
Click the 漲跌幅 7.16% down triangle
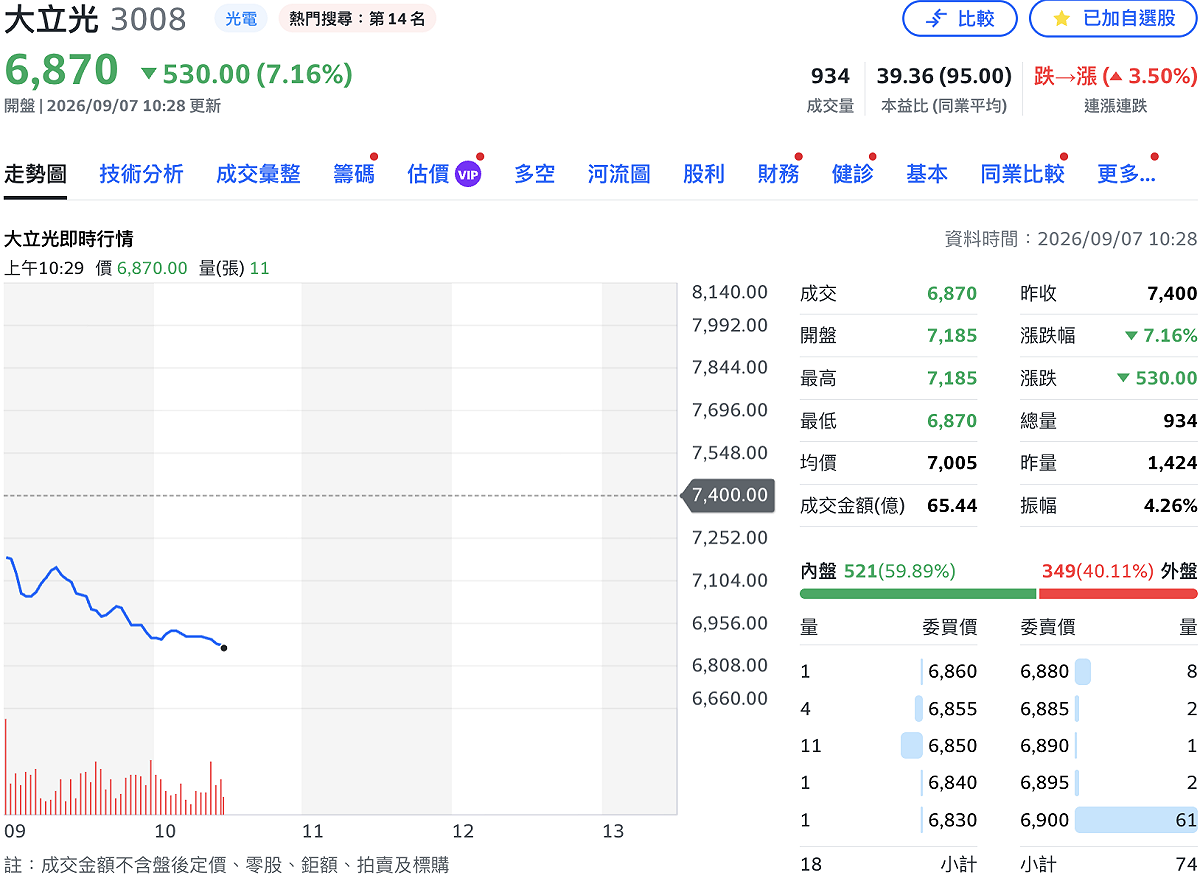(1131, 336)
